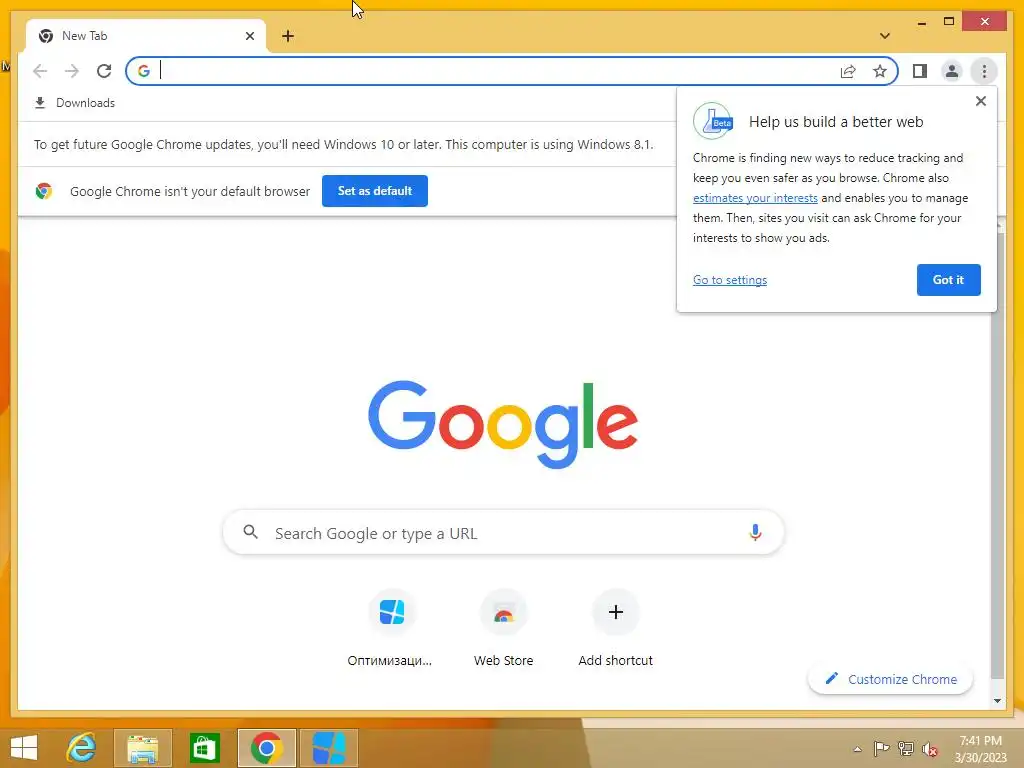Click the 'Help us build a better web' heading
Viewport: 1024px width, 768px height.
pos(836,122)
